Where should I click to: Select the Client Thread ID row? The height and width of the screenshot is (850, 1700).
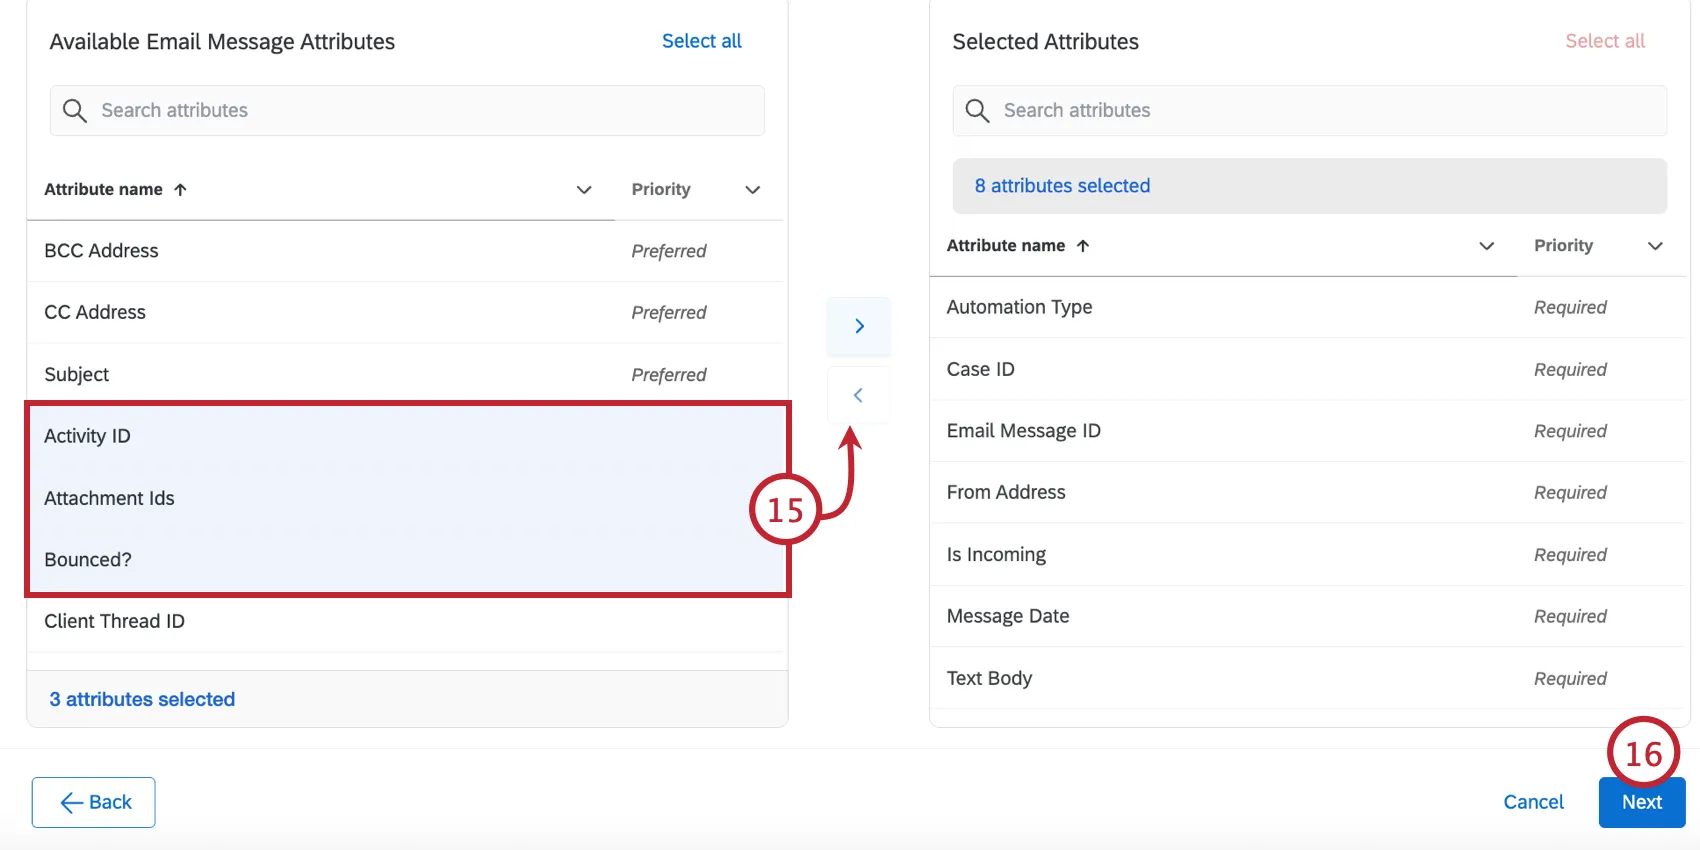(x=300, y=621)
